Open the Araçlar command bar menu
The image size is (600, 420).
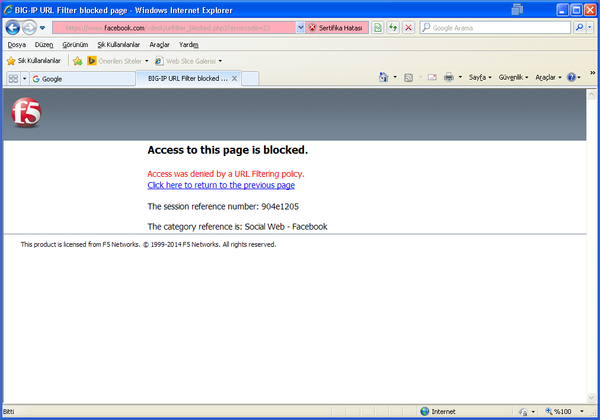(x=548, y=77)
